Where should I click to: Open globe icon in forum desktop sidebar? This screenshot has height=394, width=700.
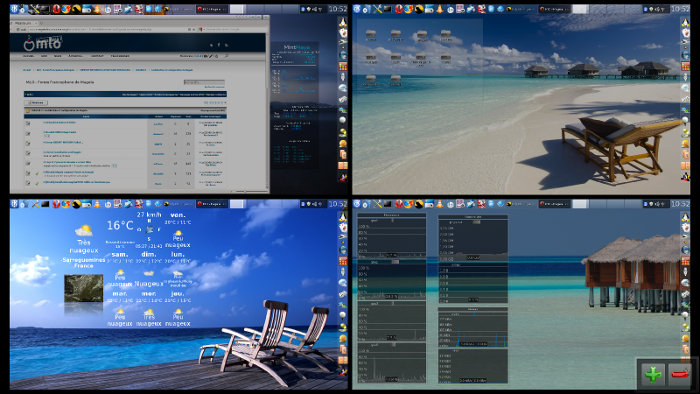point(342,55)
